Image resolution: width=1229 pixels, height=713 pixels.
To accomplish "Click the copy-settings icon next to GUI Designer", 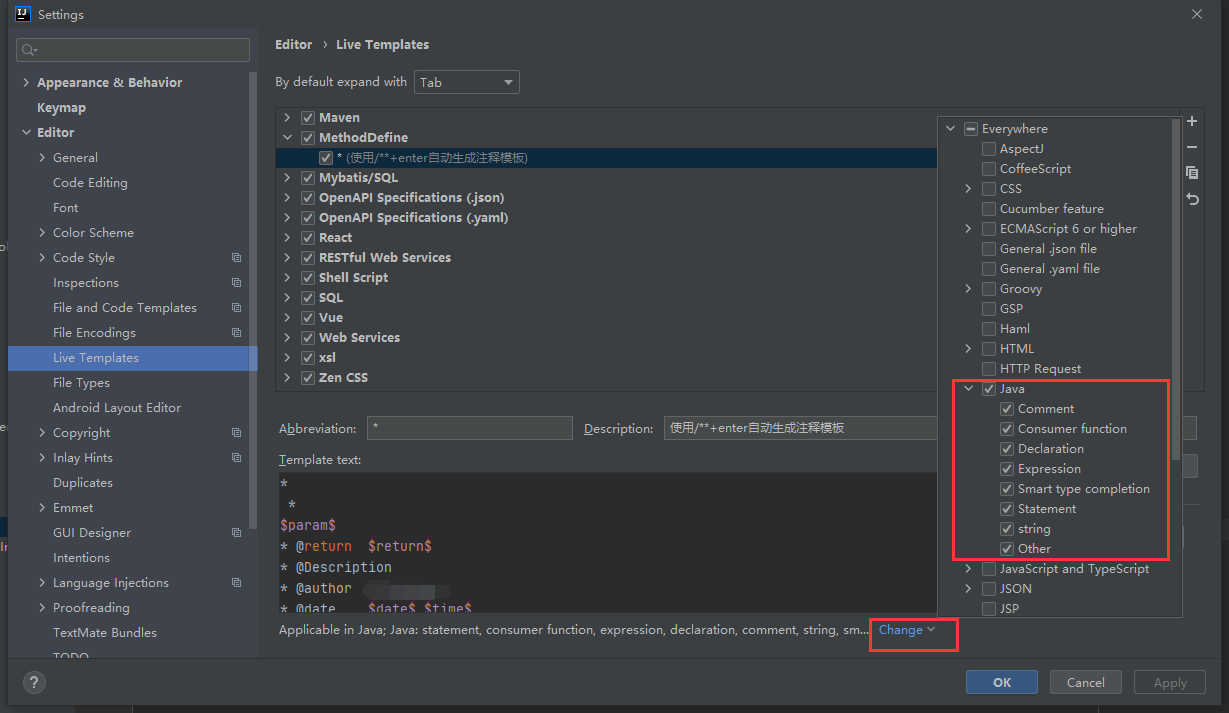I will click(x=236, y=532).
